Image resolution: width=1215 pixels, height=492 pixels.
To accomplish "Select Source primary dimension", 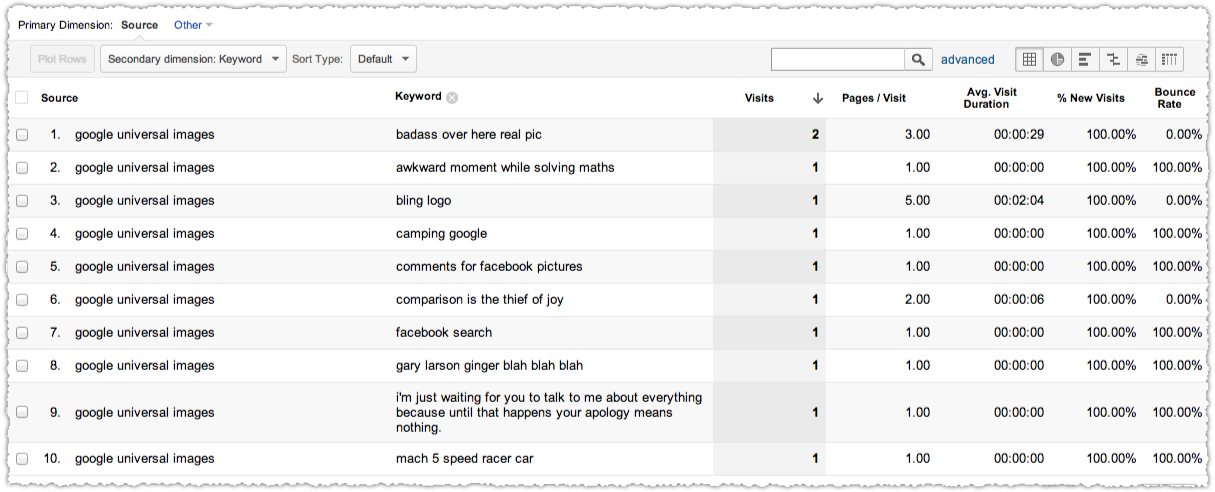I will click(x=139, y=25).
